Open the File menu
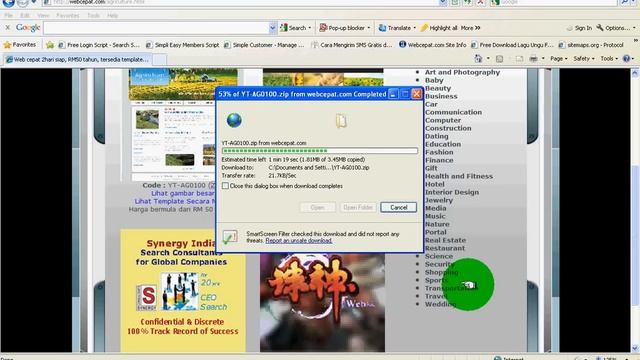640x360 pixels. coord(8,16)
